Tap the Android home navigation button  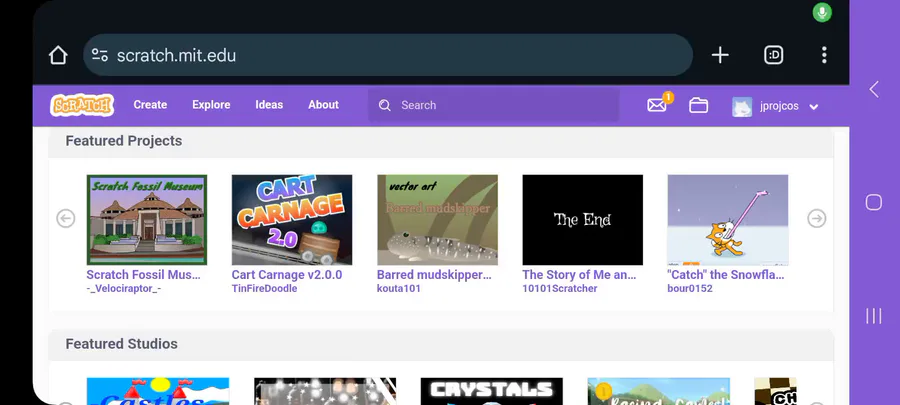tap(874, 202)
